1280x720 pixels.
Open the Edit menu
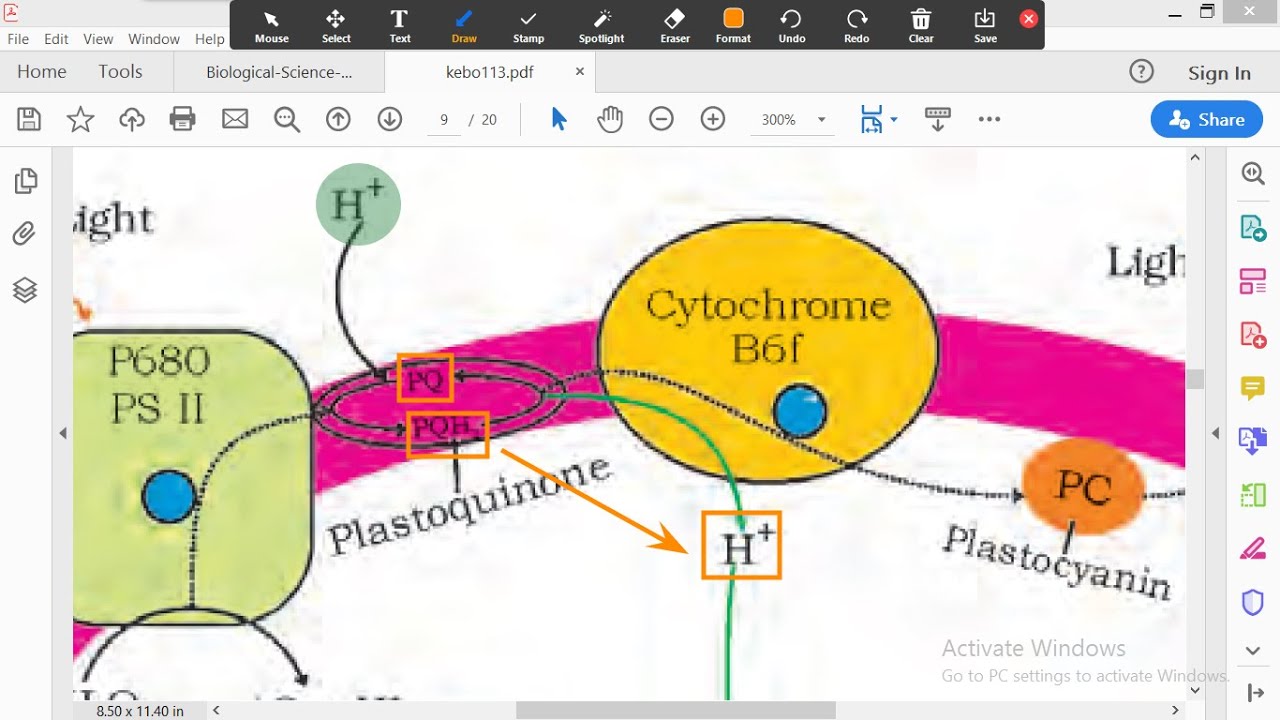[x=57, y=39]
